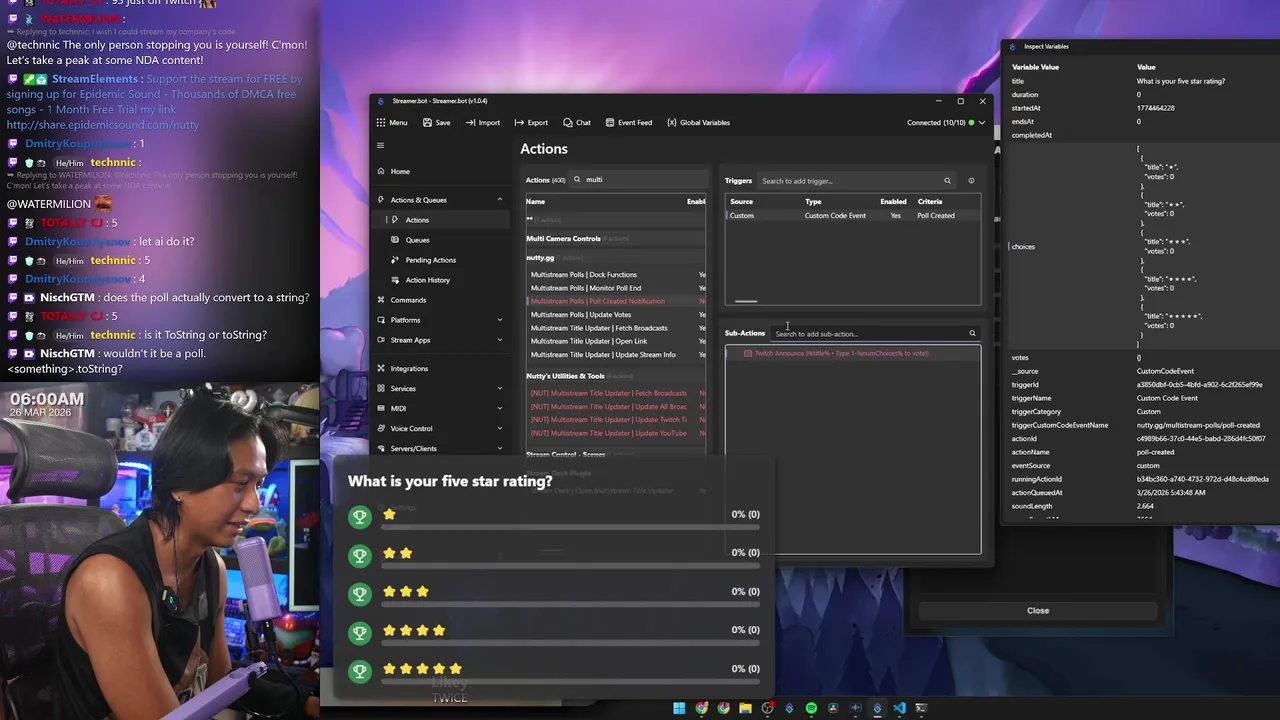Expand the Stream Apps section chevron
The image size is (1280, 720).
(500, 340)
